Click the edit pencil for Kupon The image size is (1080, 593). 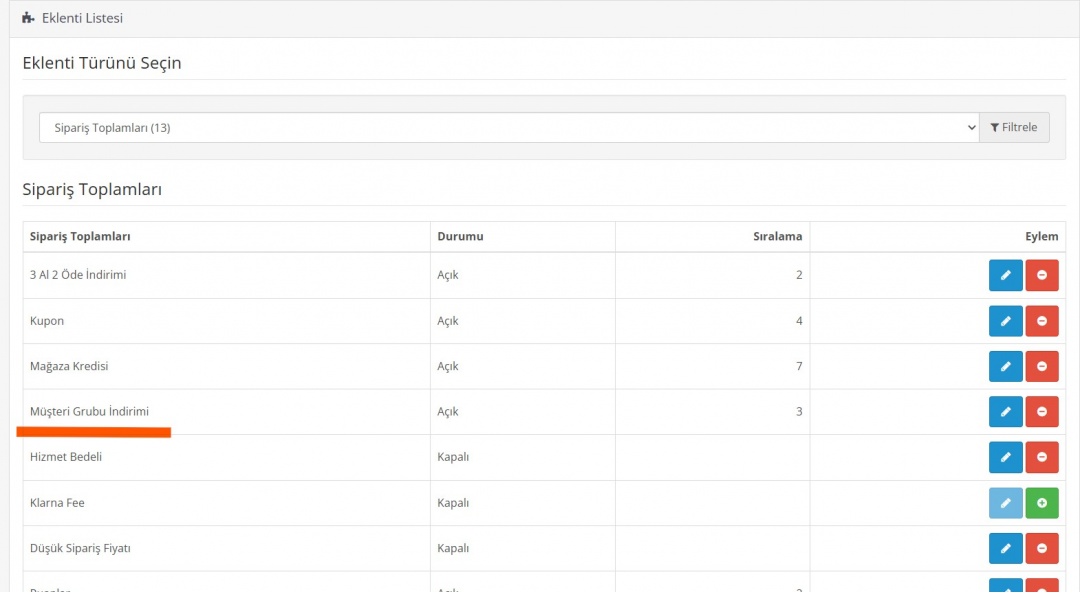[1005, 321]
